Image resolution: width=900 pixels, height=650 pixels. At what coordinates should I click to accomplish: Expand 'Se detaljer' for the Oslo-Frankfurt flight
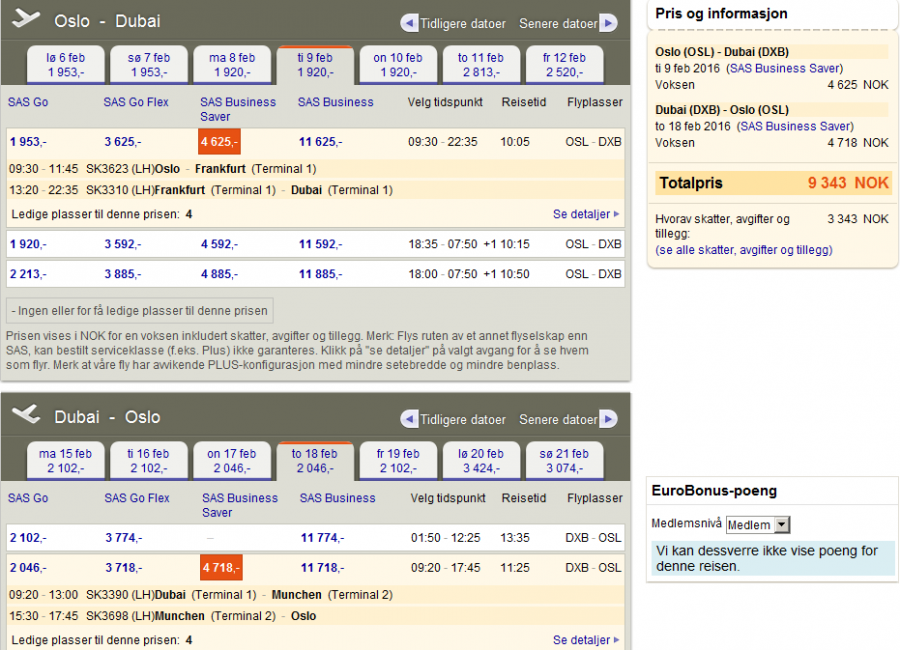pos(586,214)
